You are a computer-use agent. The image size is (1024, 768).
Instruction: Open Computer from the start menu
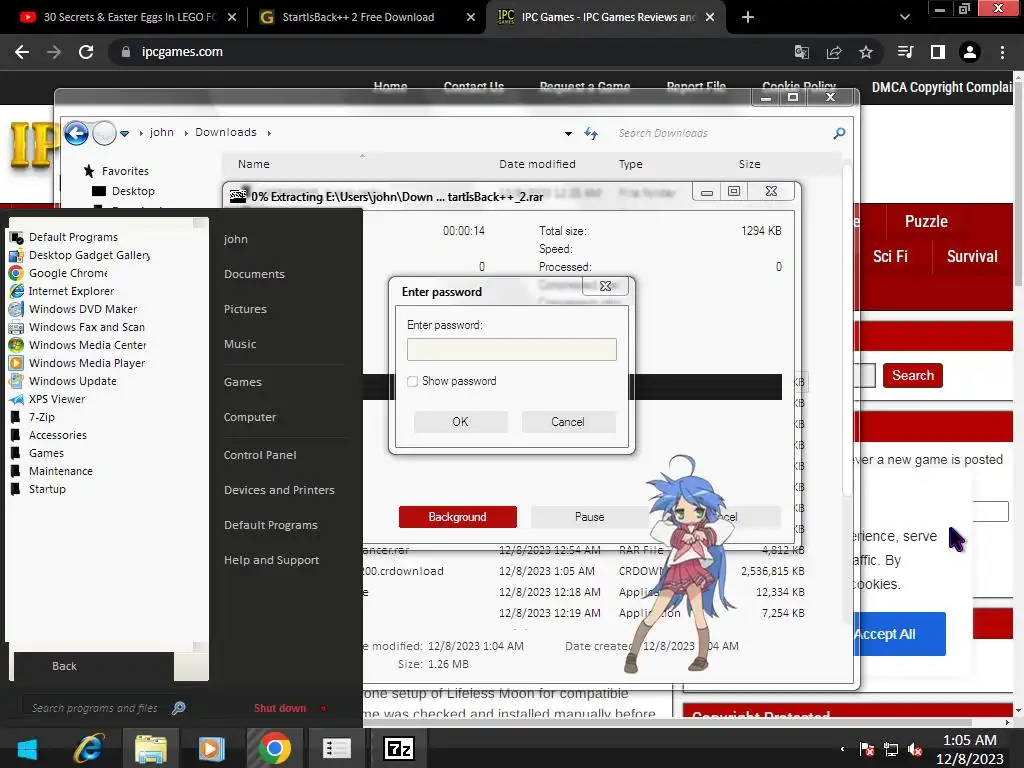click(x=250, y=417)
